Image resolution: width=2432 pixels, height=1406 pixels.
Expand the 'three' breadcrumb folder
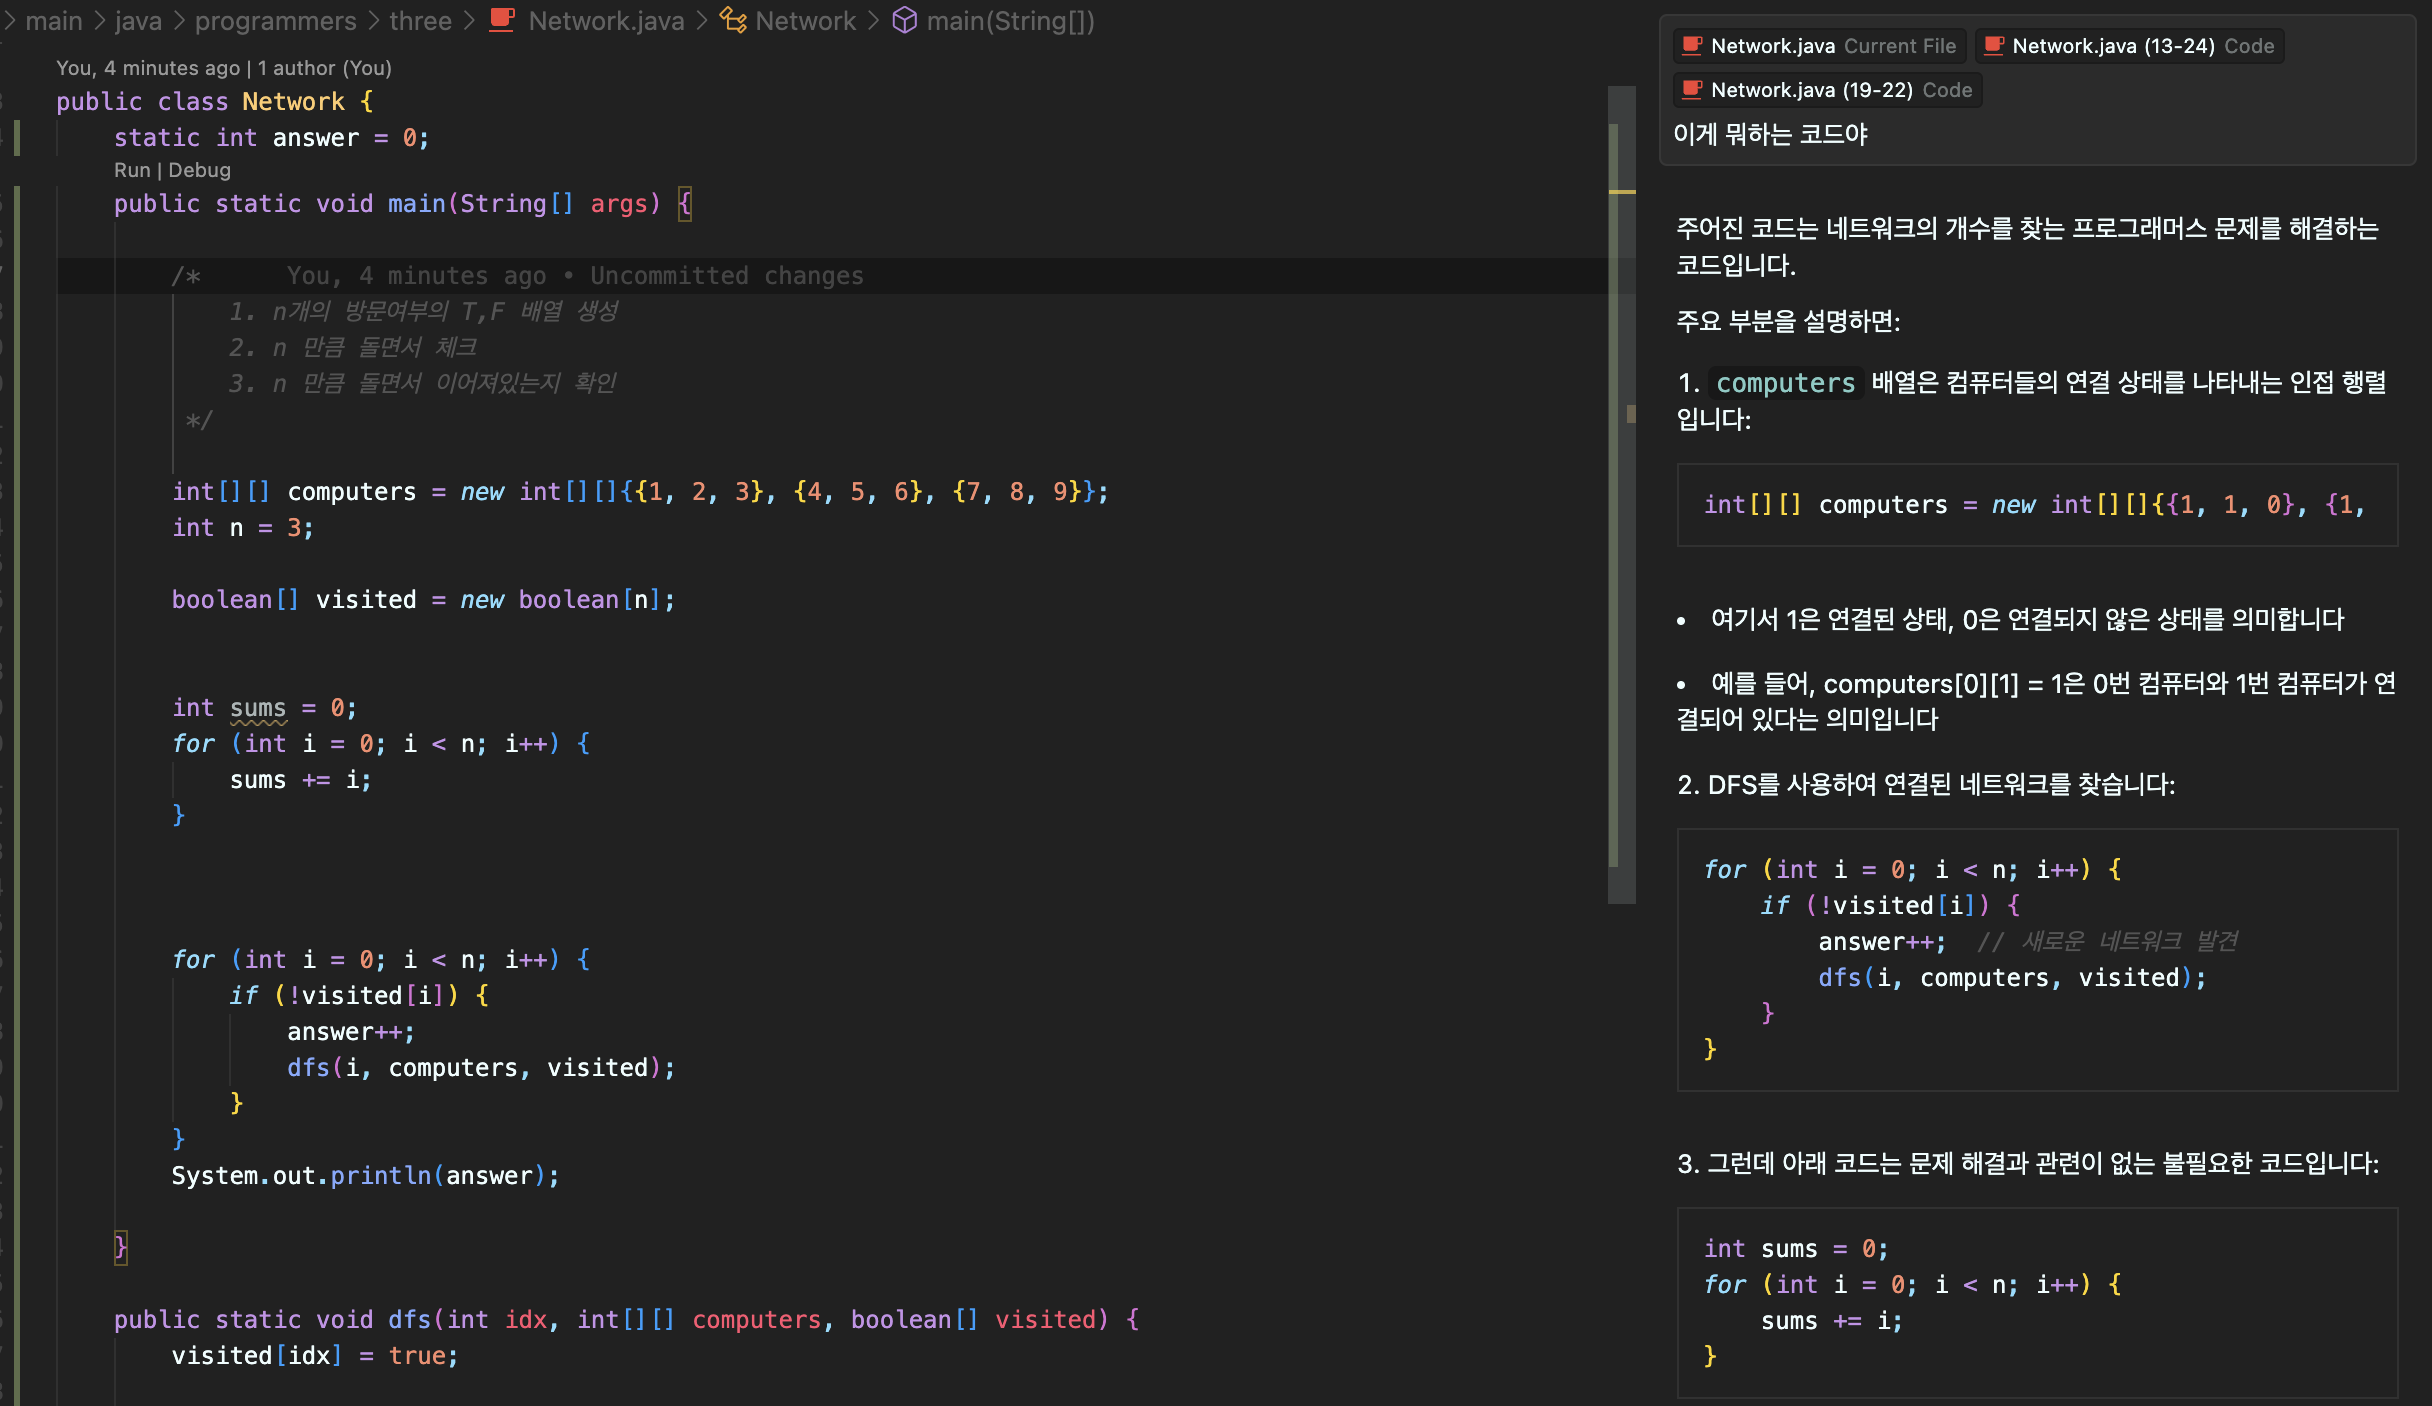point(420,20)
